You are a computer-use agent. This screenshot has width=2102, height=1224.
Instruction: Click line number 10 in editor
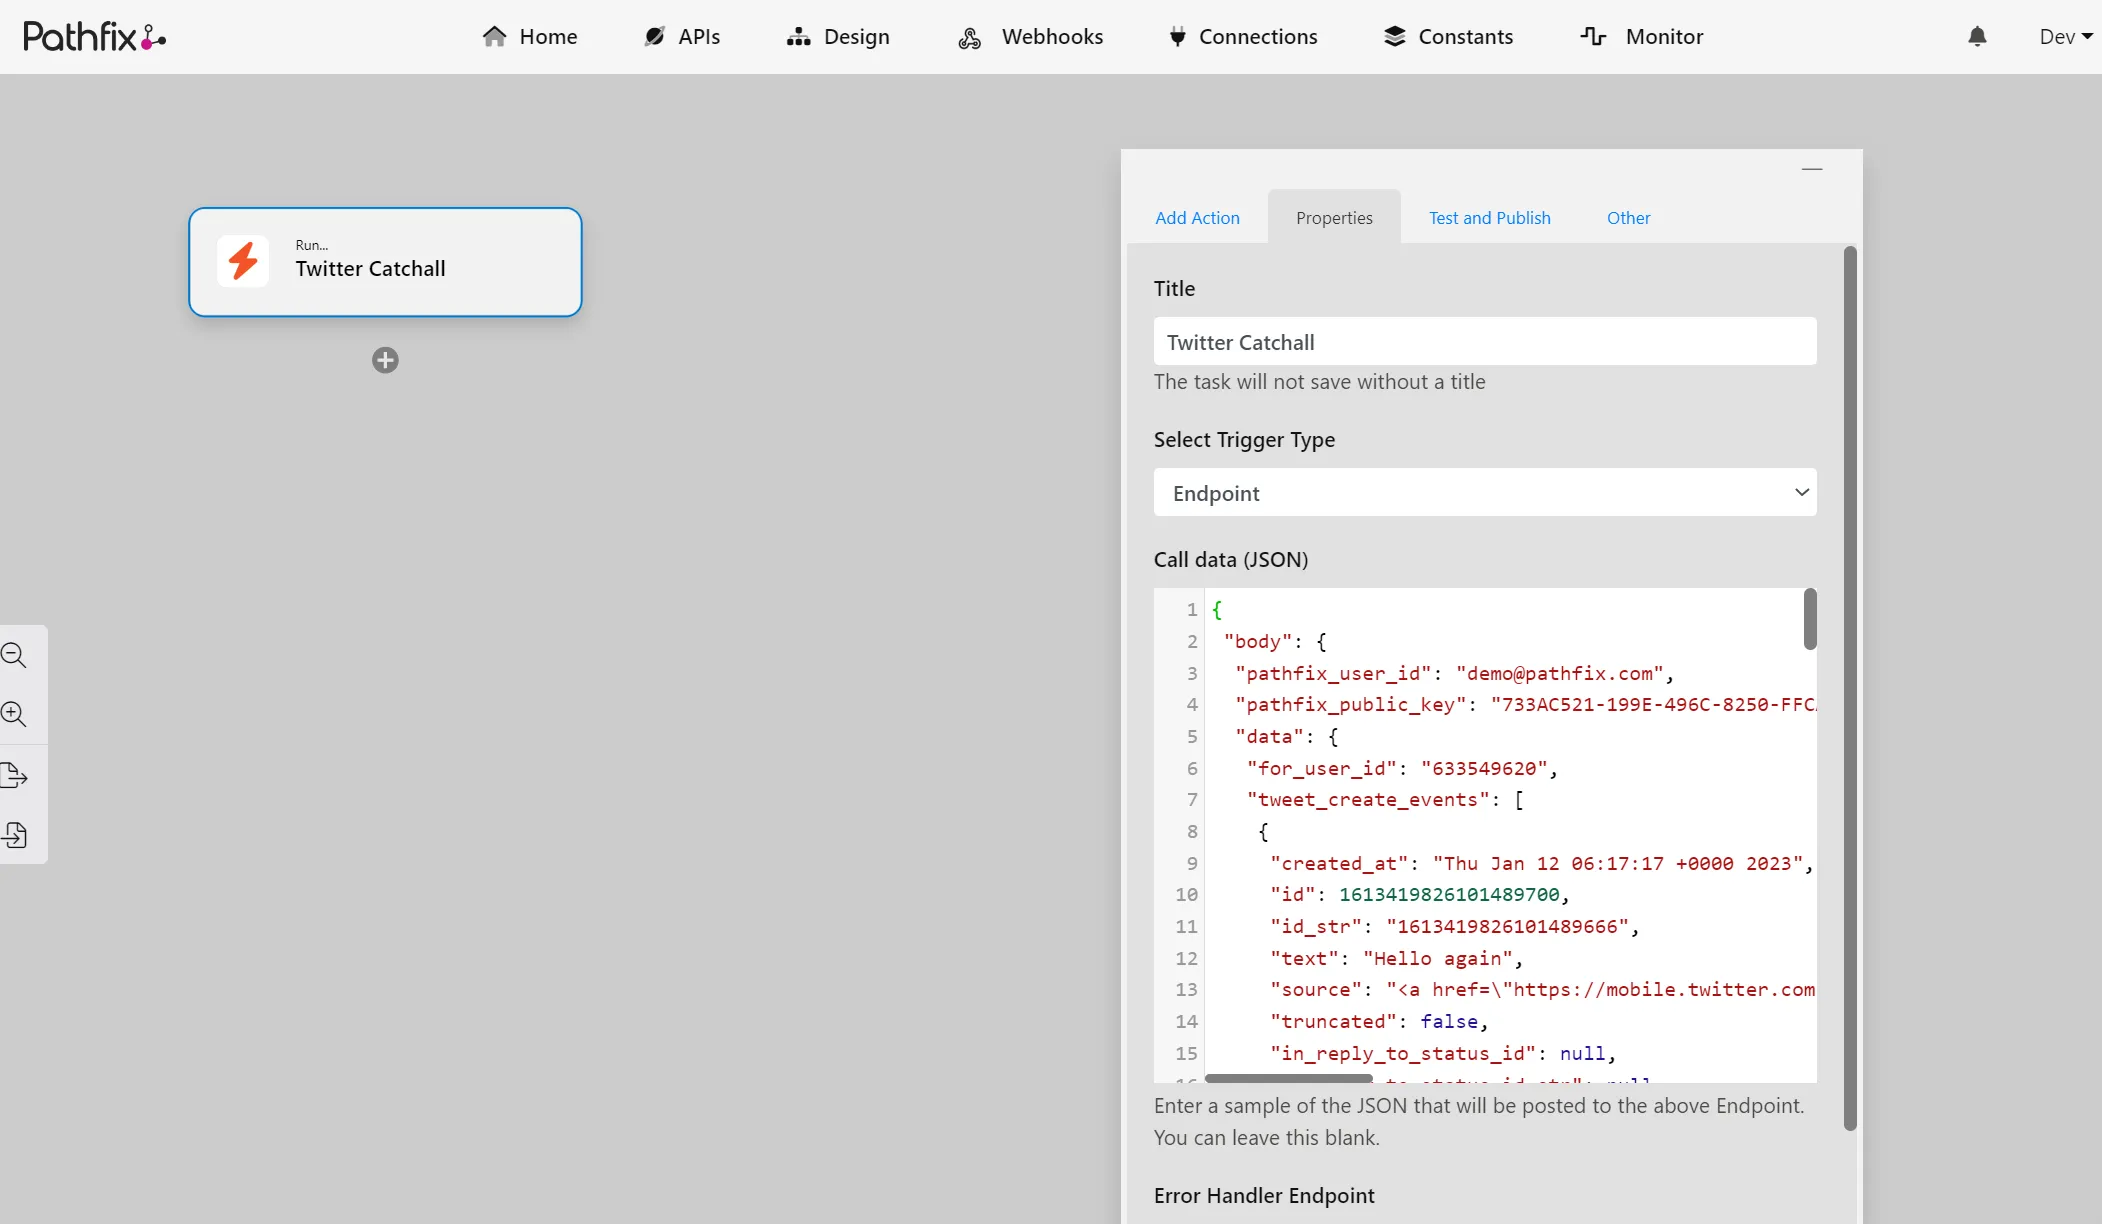[1186, 895]
